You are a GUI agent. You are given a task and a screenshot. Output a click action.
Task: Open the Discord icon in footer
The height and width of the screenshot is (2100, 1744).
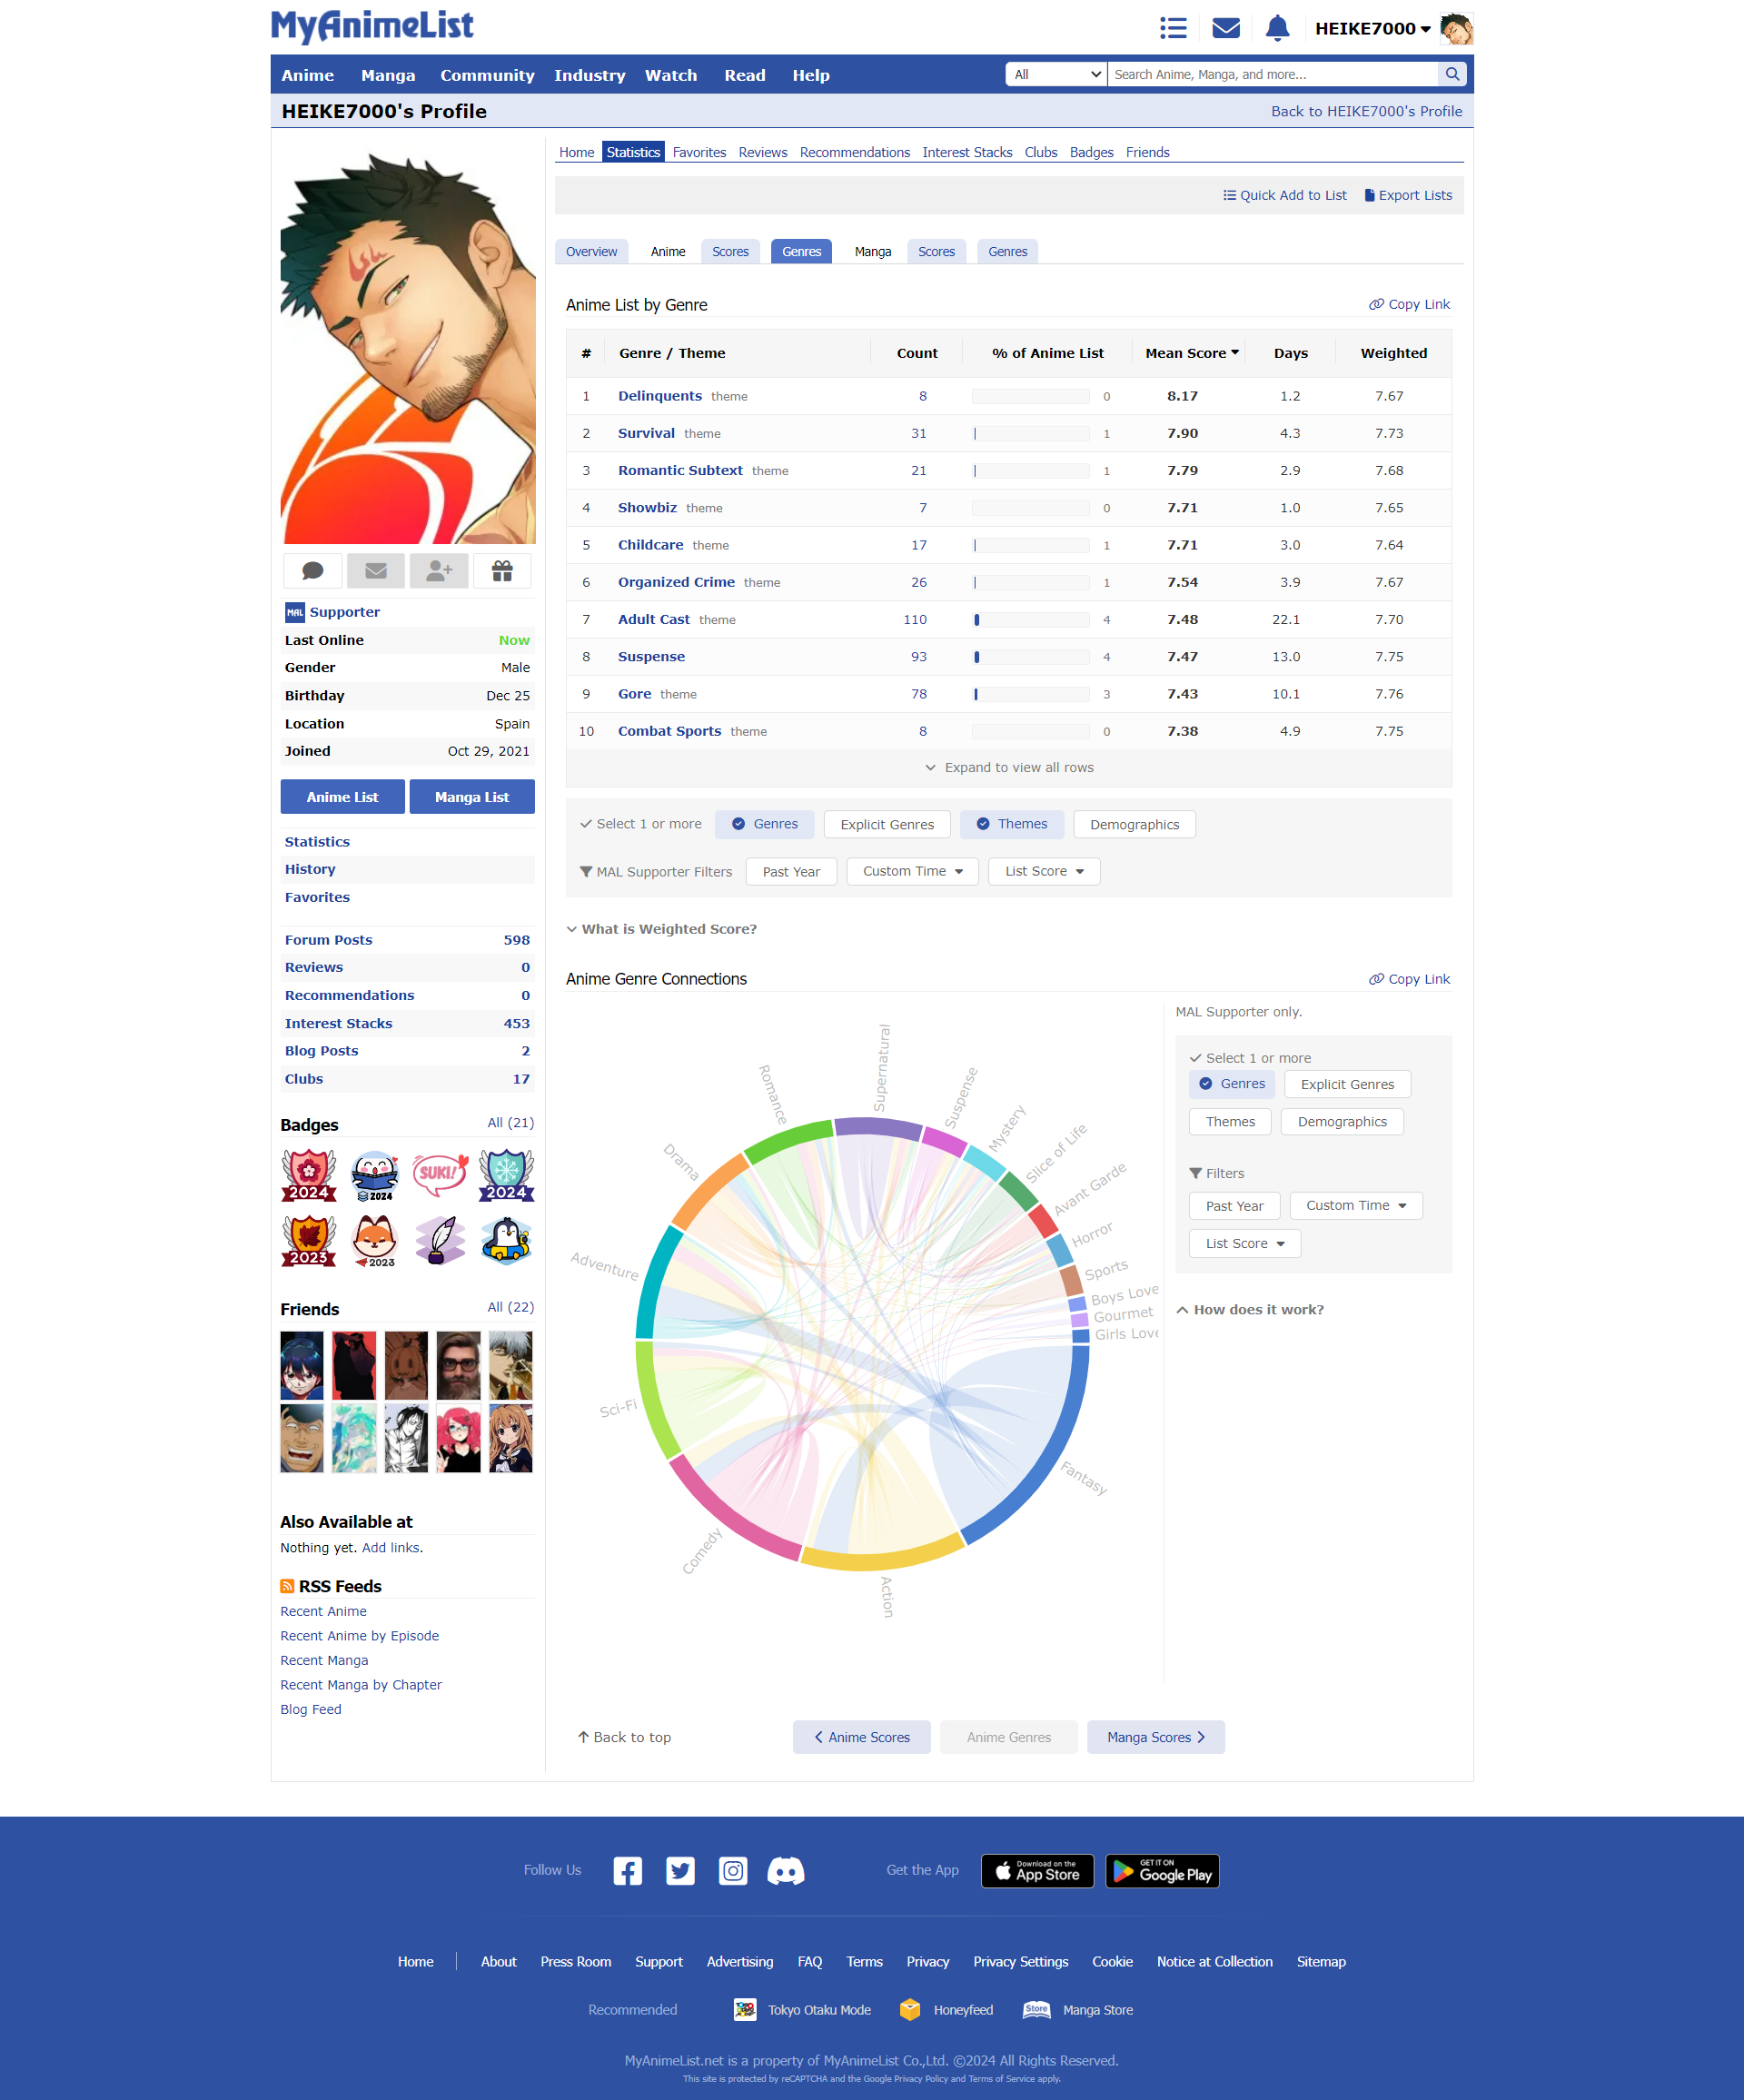(785, 1871)
